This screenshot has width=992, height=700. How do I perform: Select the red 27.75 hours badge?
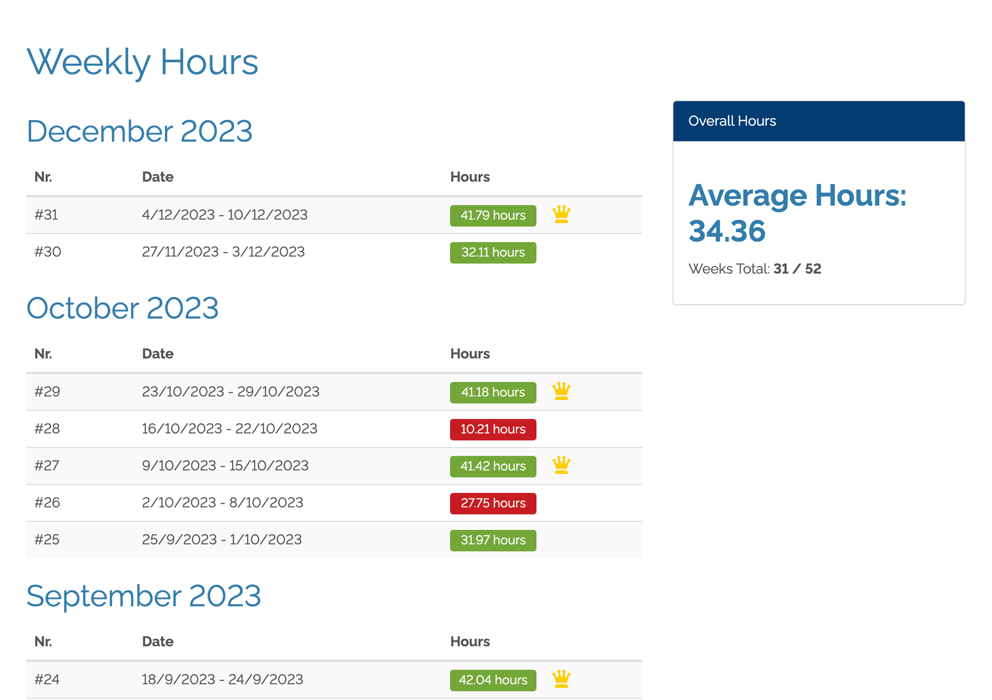(493, 503)
